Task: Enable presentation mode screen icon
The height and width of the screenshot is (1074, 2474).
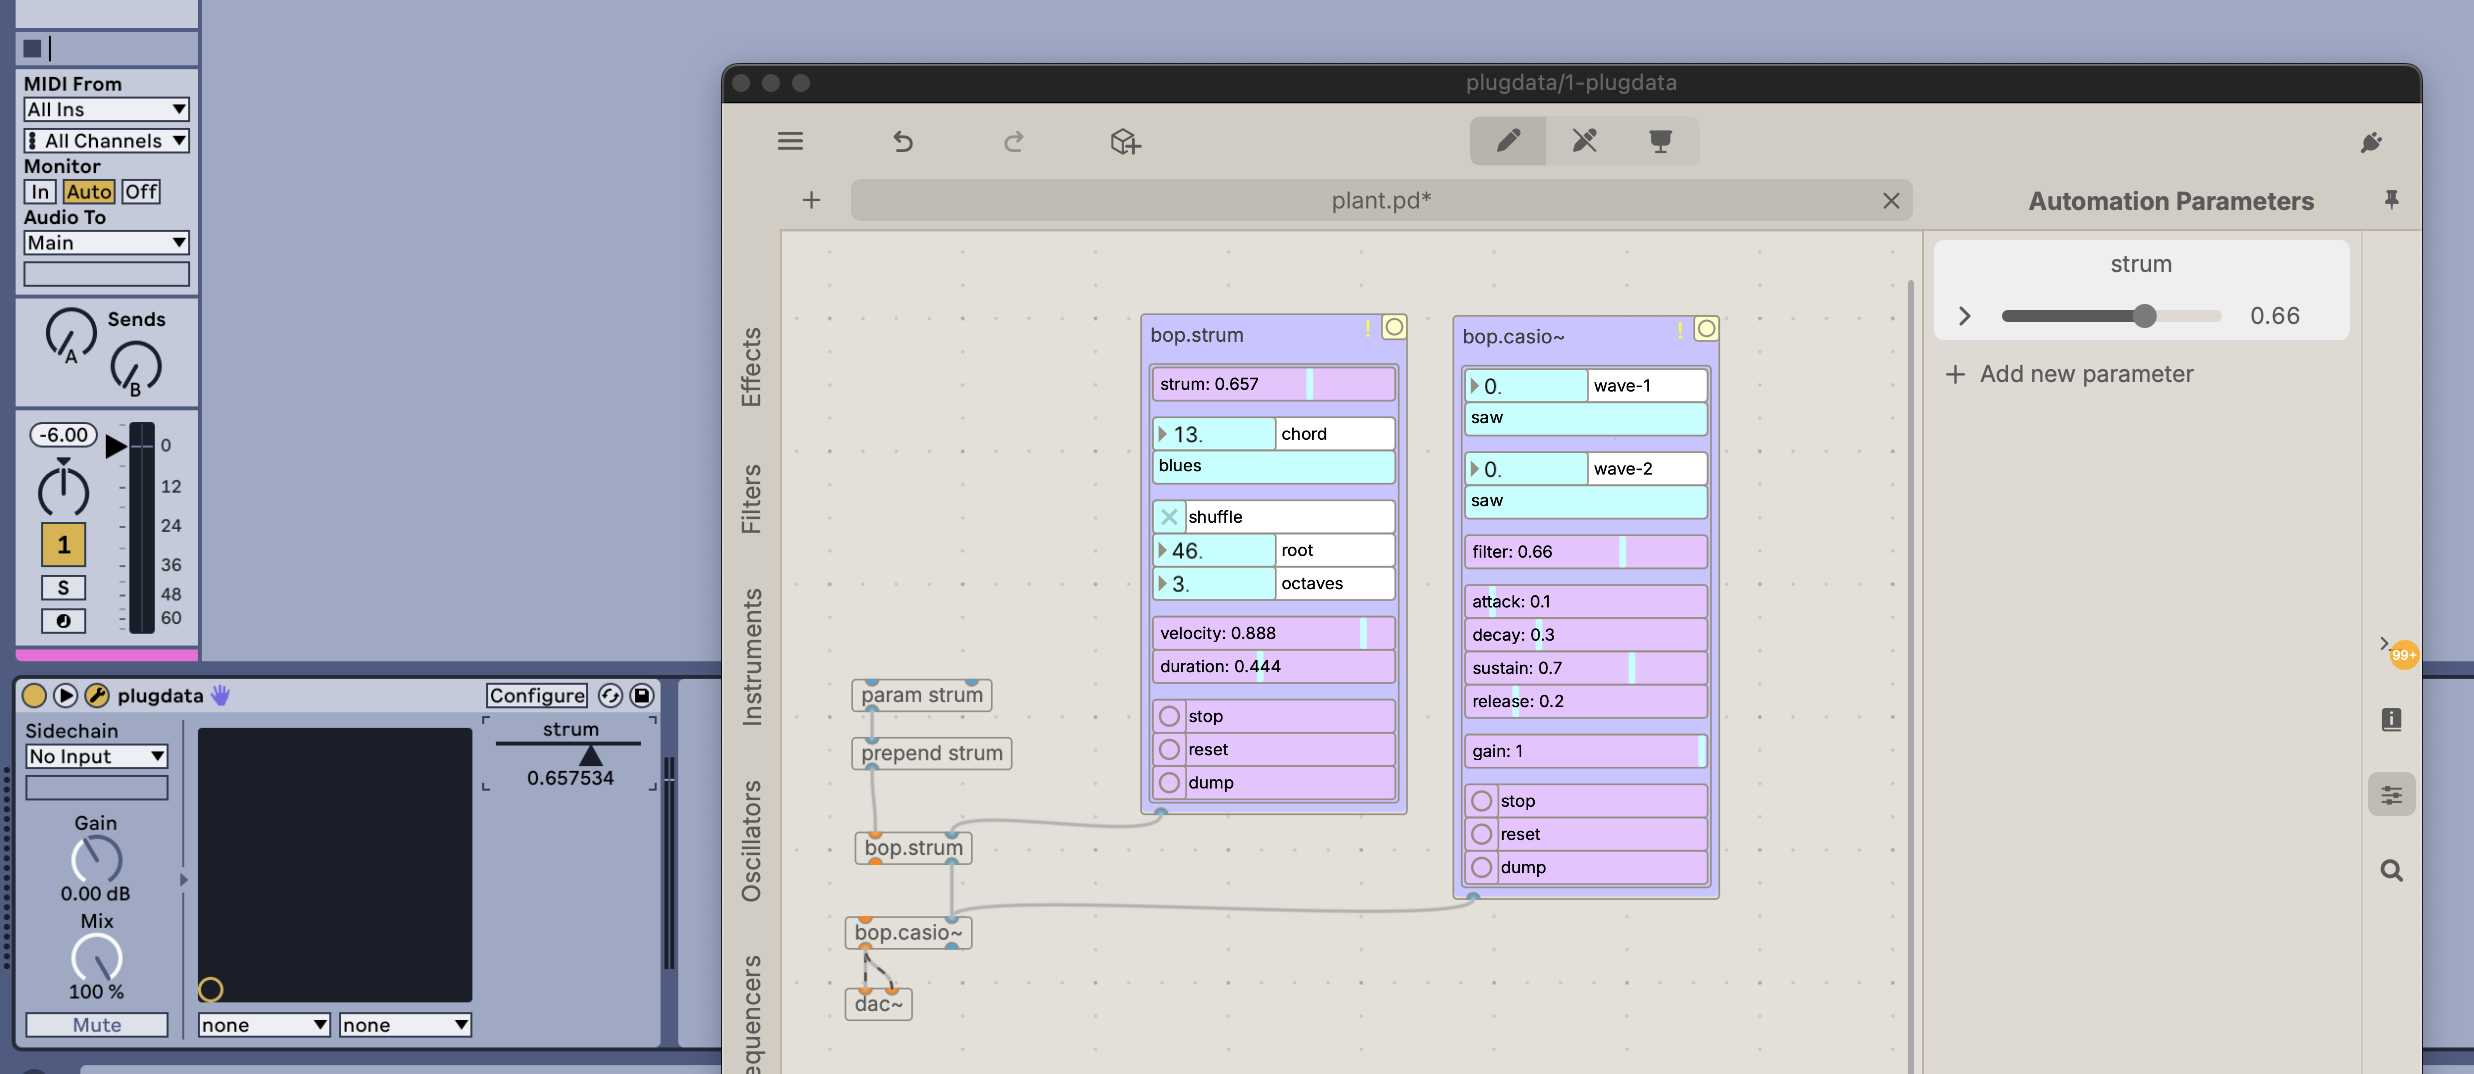Action: click(1660, 141)
